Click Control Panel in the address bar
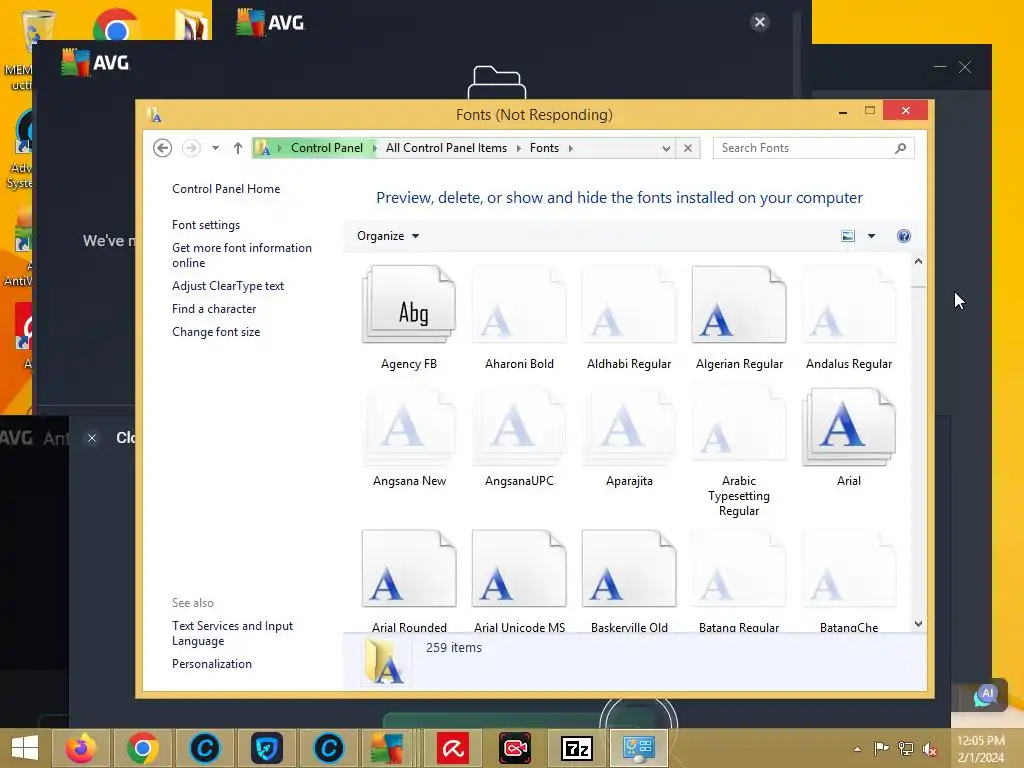This screenshot has height=768, width=1024. coord(327,148)
